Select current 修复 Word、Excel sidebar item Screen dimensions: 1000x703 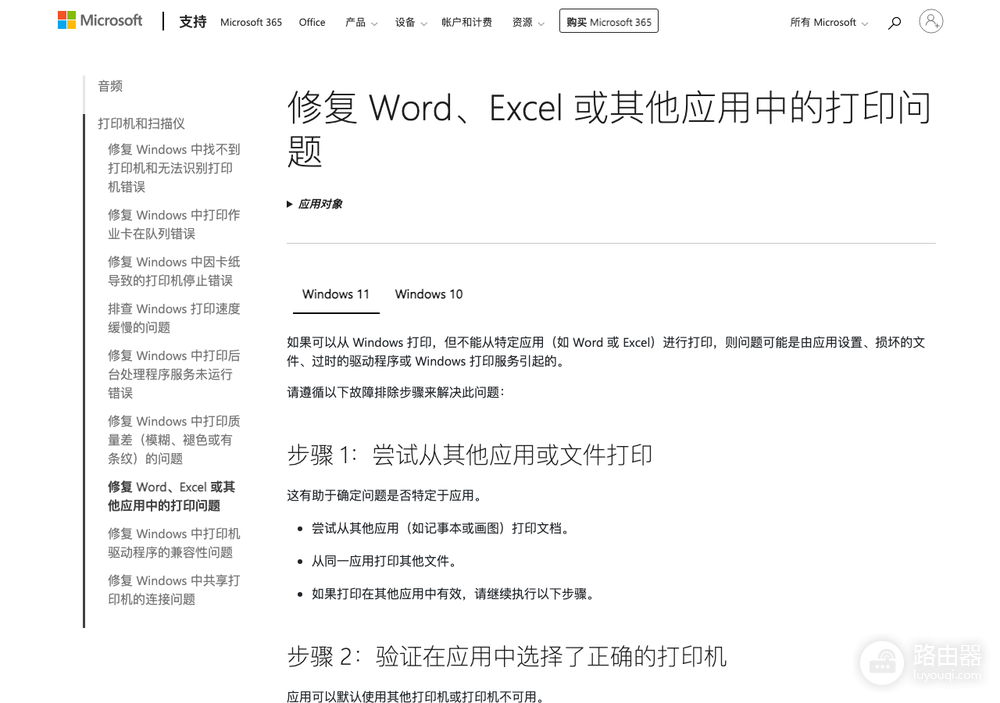click(171, 496)
